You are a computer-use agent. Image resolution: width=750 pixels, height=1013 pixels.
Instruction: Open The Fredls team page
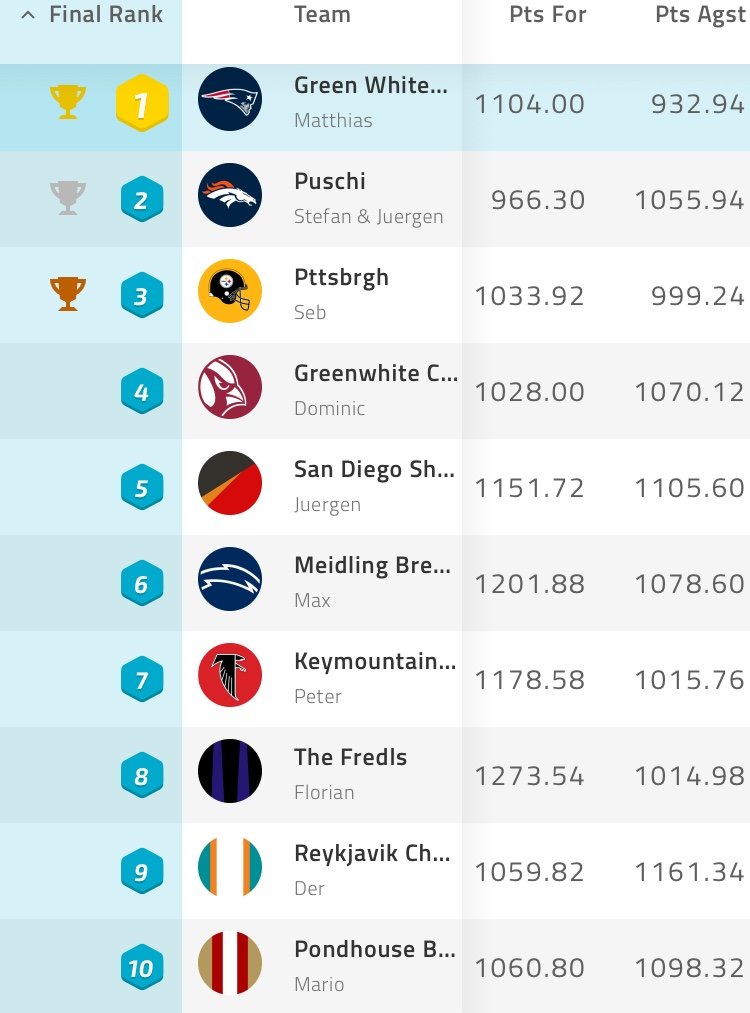coord(351,757)
